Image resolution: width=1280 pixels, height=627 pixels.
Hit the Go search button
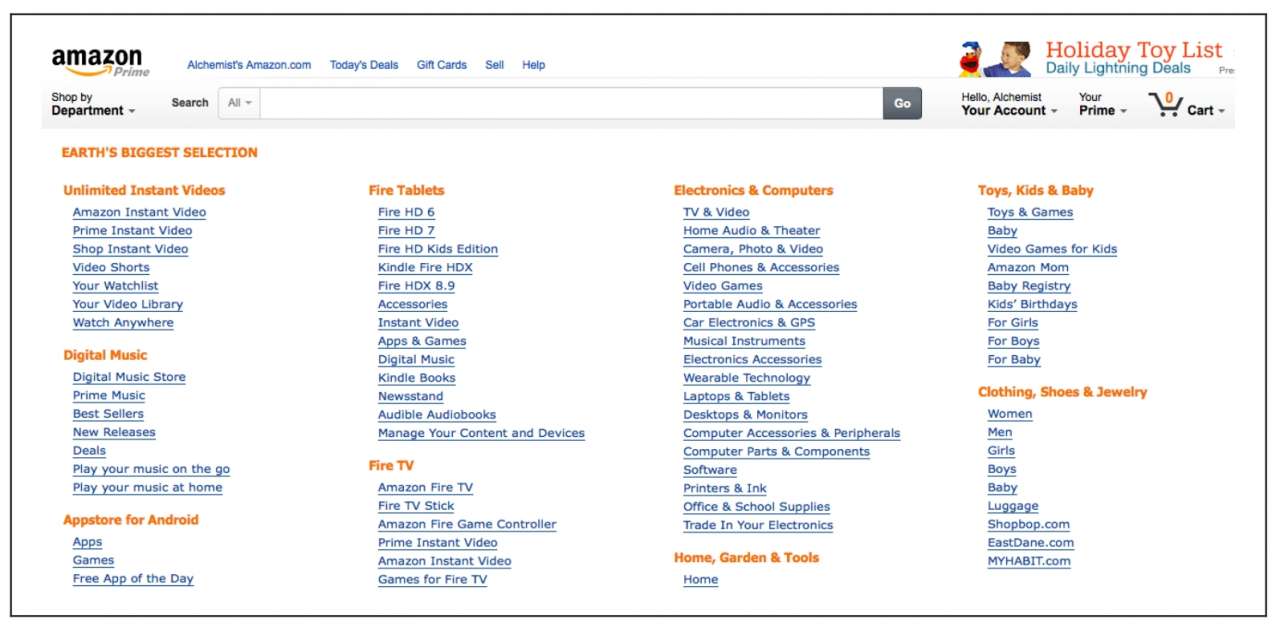point(902,103)
